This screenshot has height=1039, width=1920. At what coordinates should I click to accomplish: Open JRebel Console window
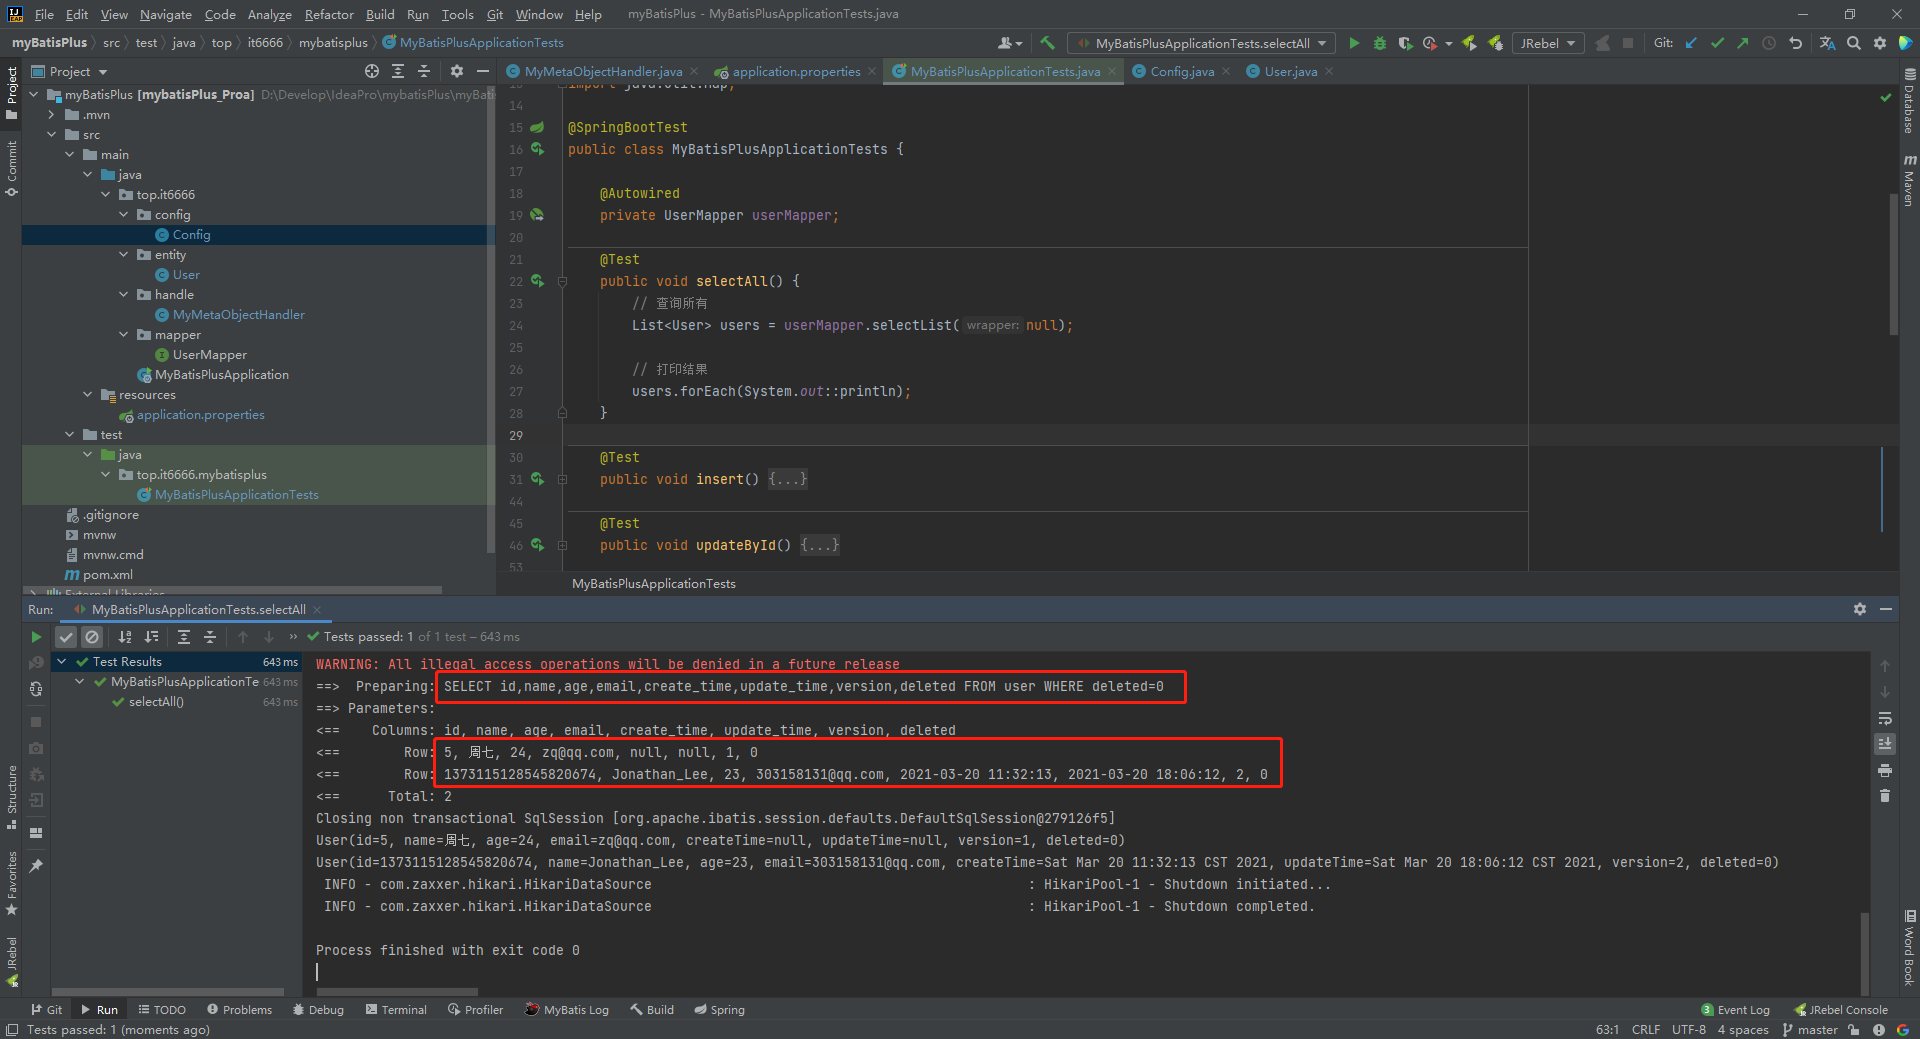click(x=1841, y=1010)
